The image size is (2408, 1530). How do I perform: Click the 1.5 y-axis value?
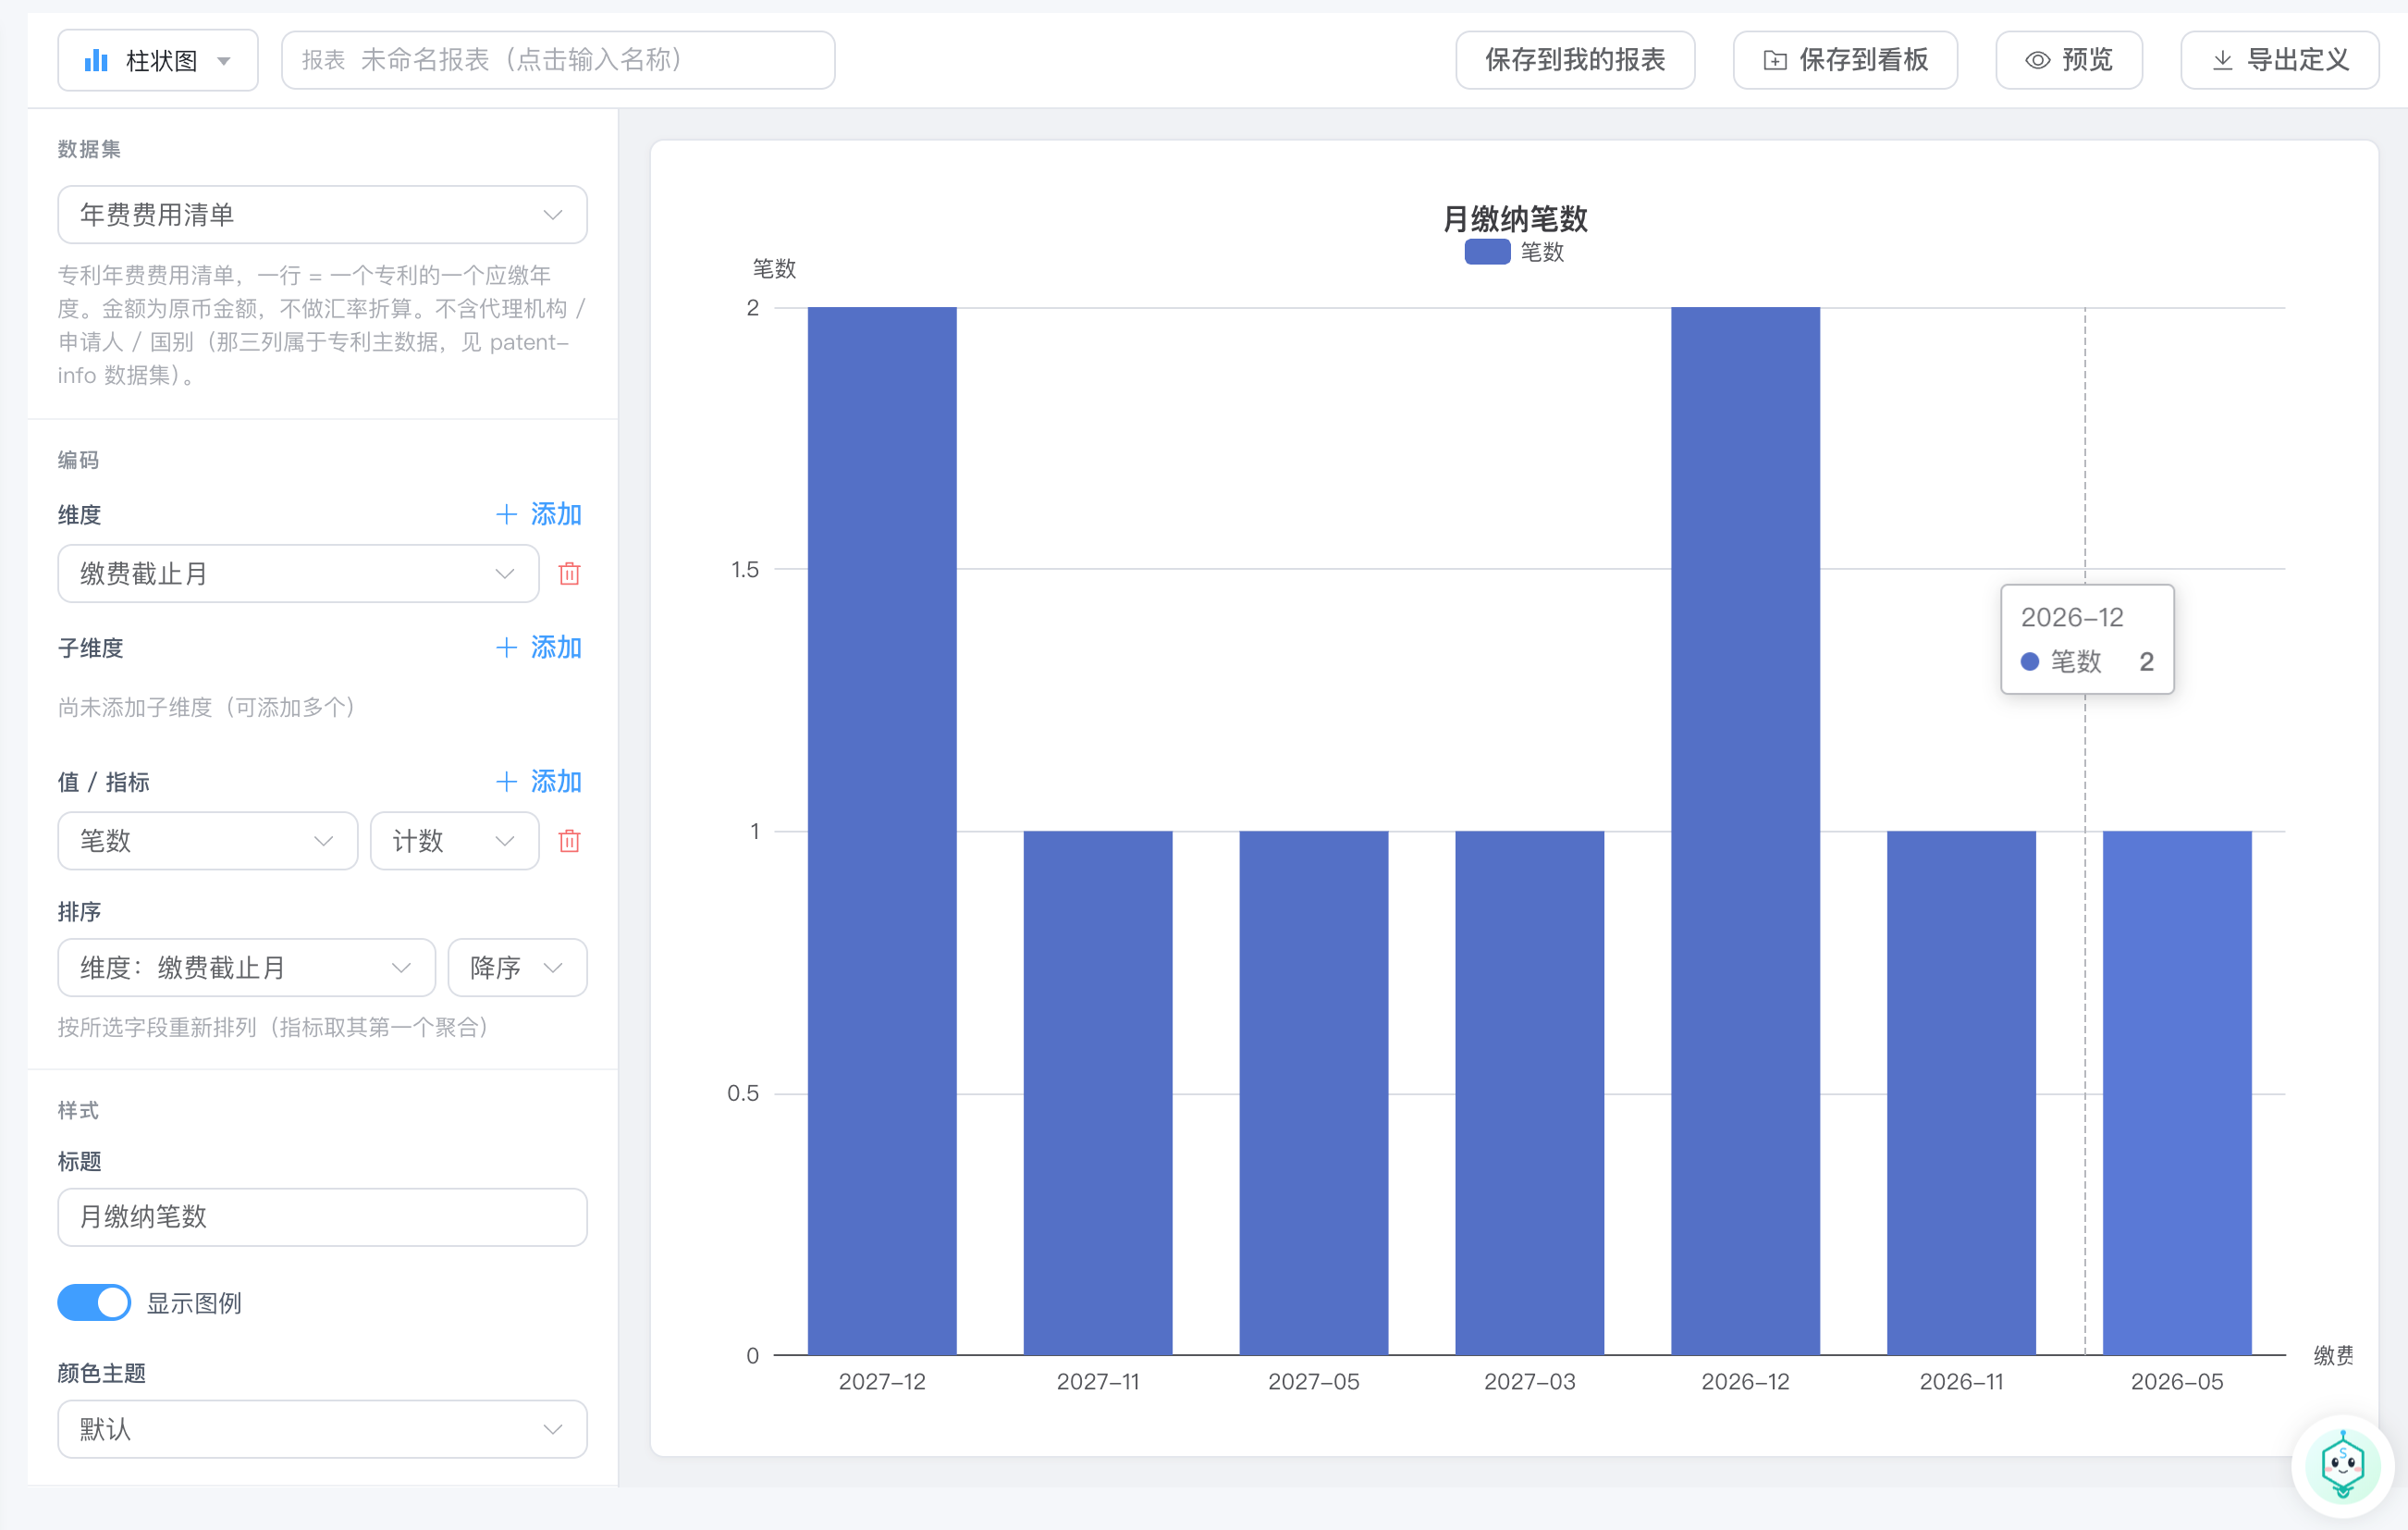click(x=745, y=569)
